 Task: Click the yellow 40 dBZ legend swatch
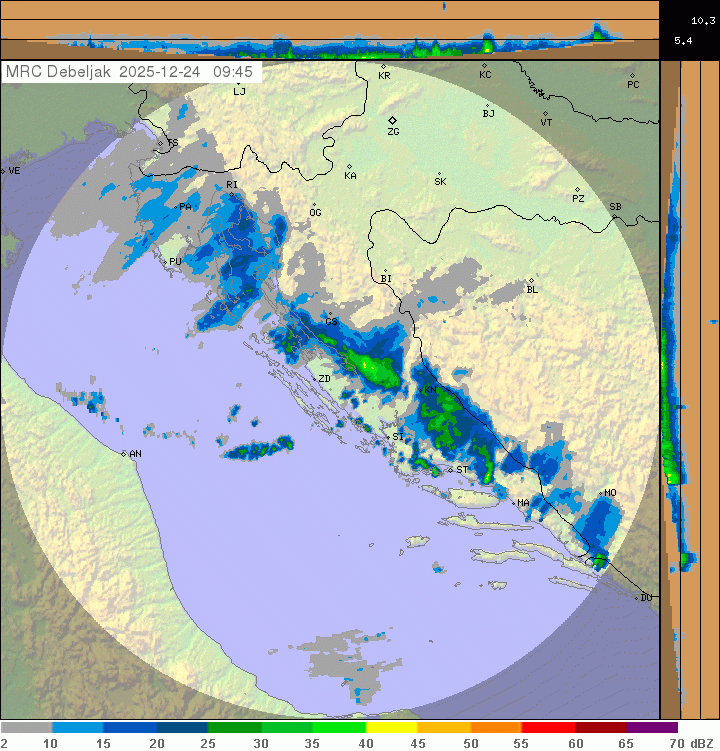pos(391,728)
